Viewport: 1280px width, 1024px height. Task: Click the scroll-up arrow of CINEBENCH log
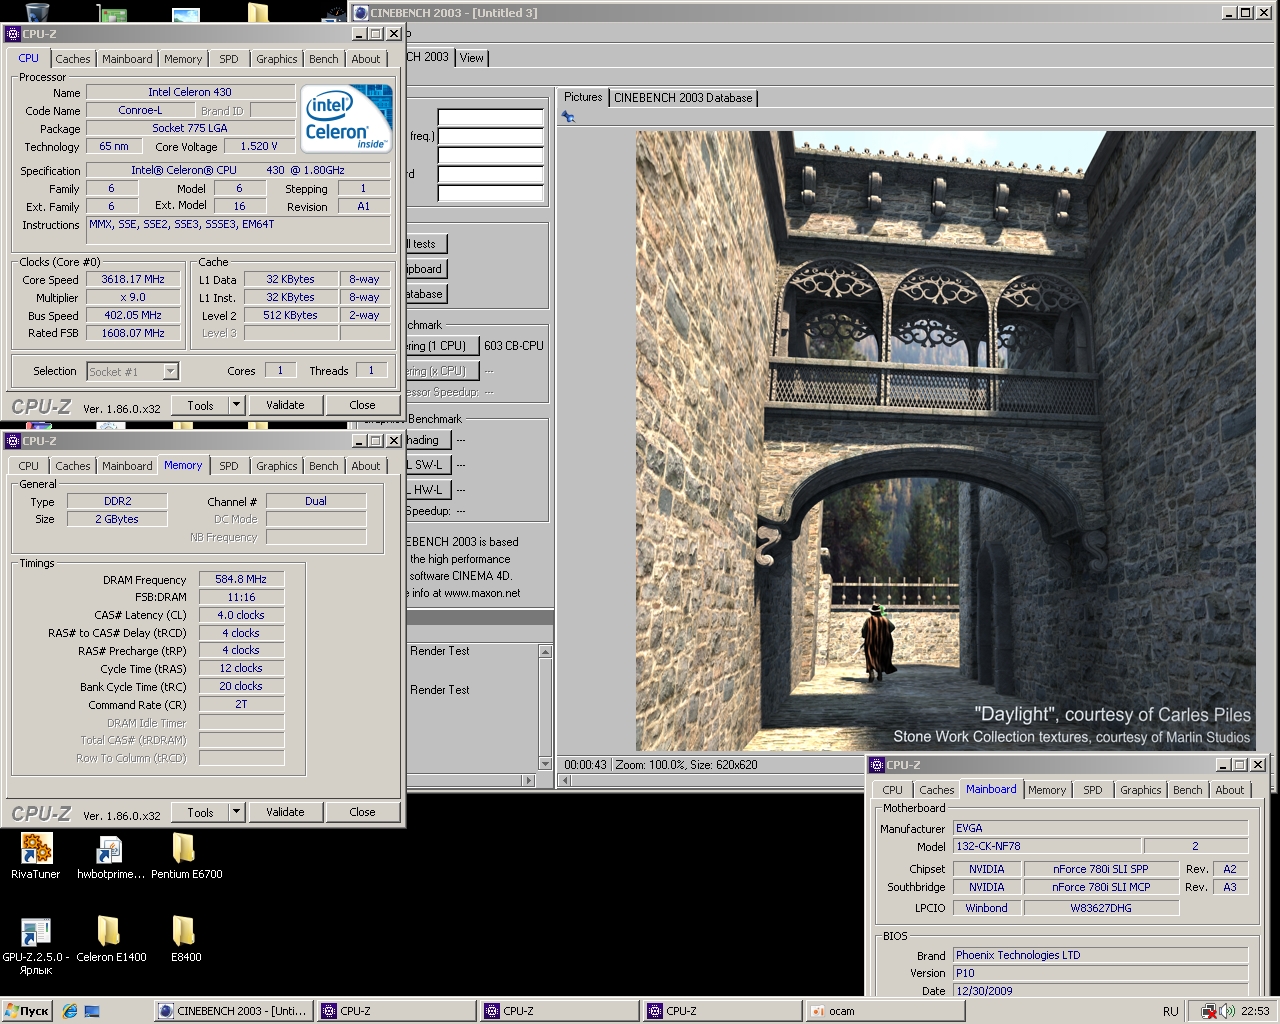(x=545, y=652)
